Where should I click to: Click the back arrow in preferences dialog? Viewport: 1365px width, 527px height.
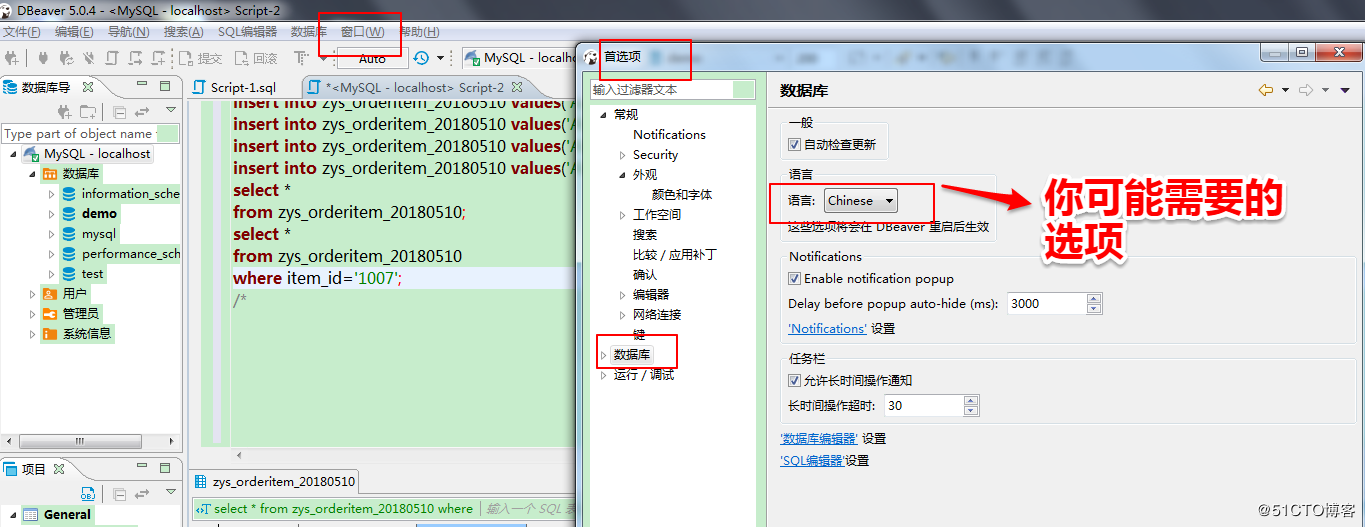[x=1266, y=90]
